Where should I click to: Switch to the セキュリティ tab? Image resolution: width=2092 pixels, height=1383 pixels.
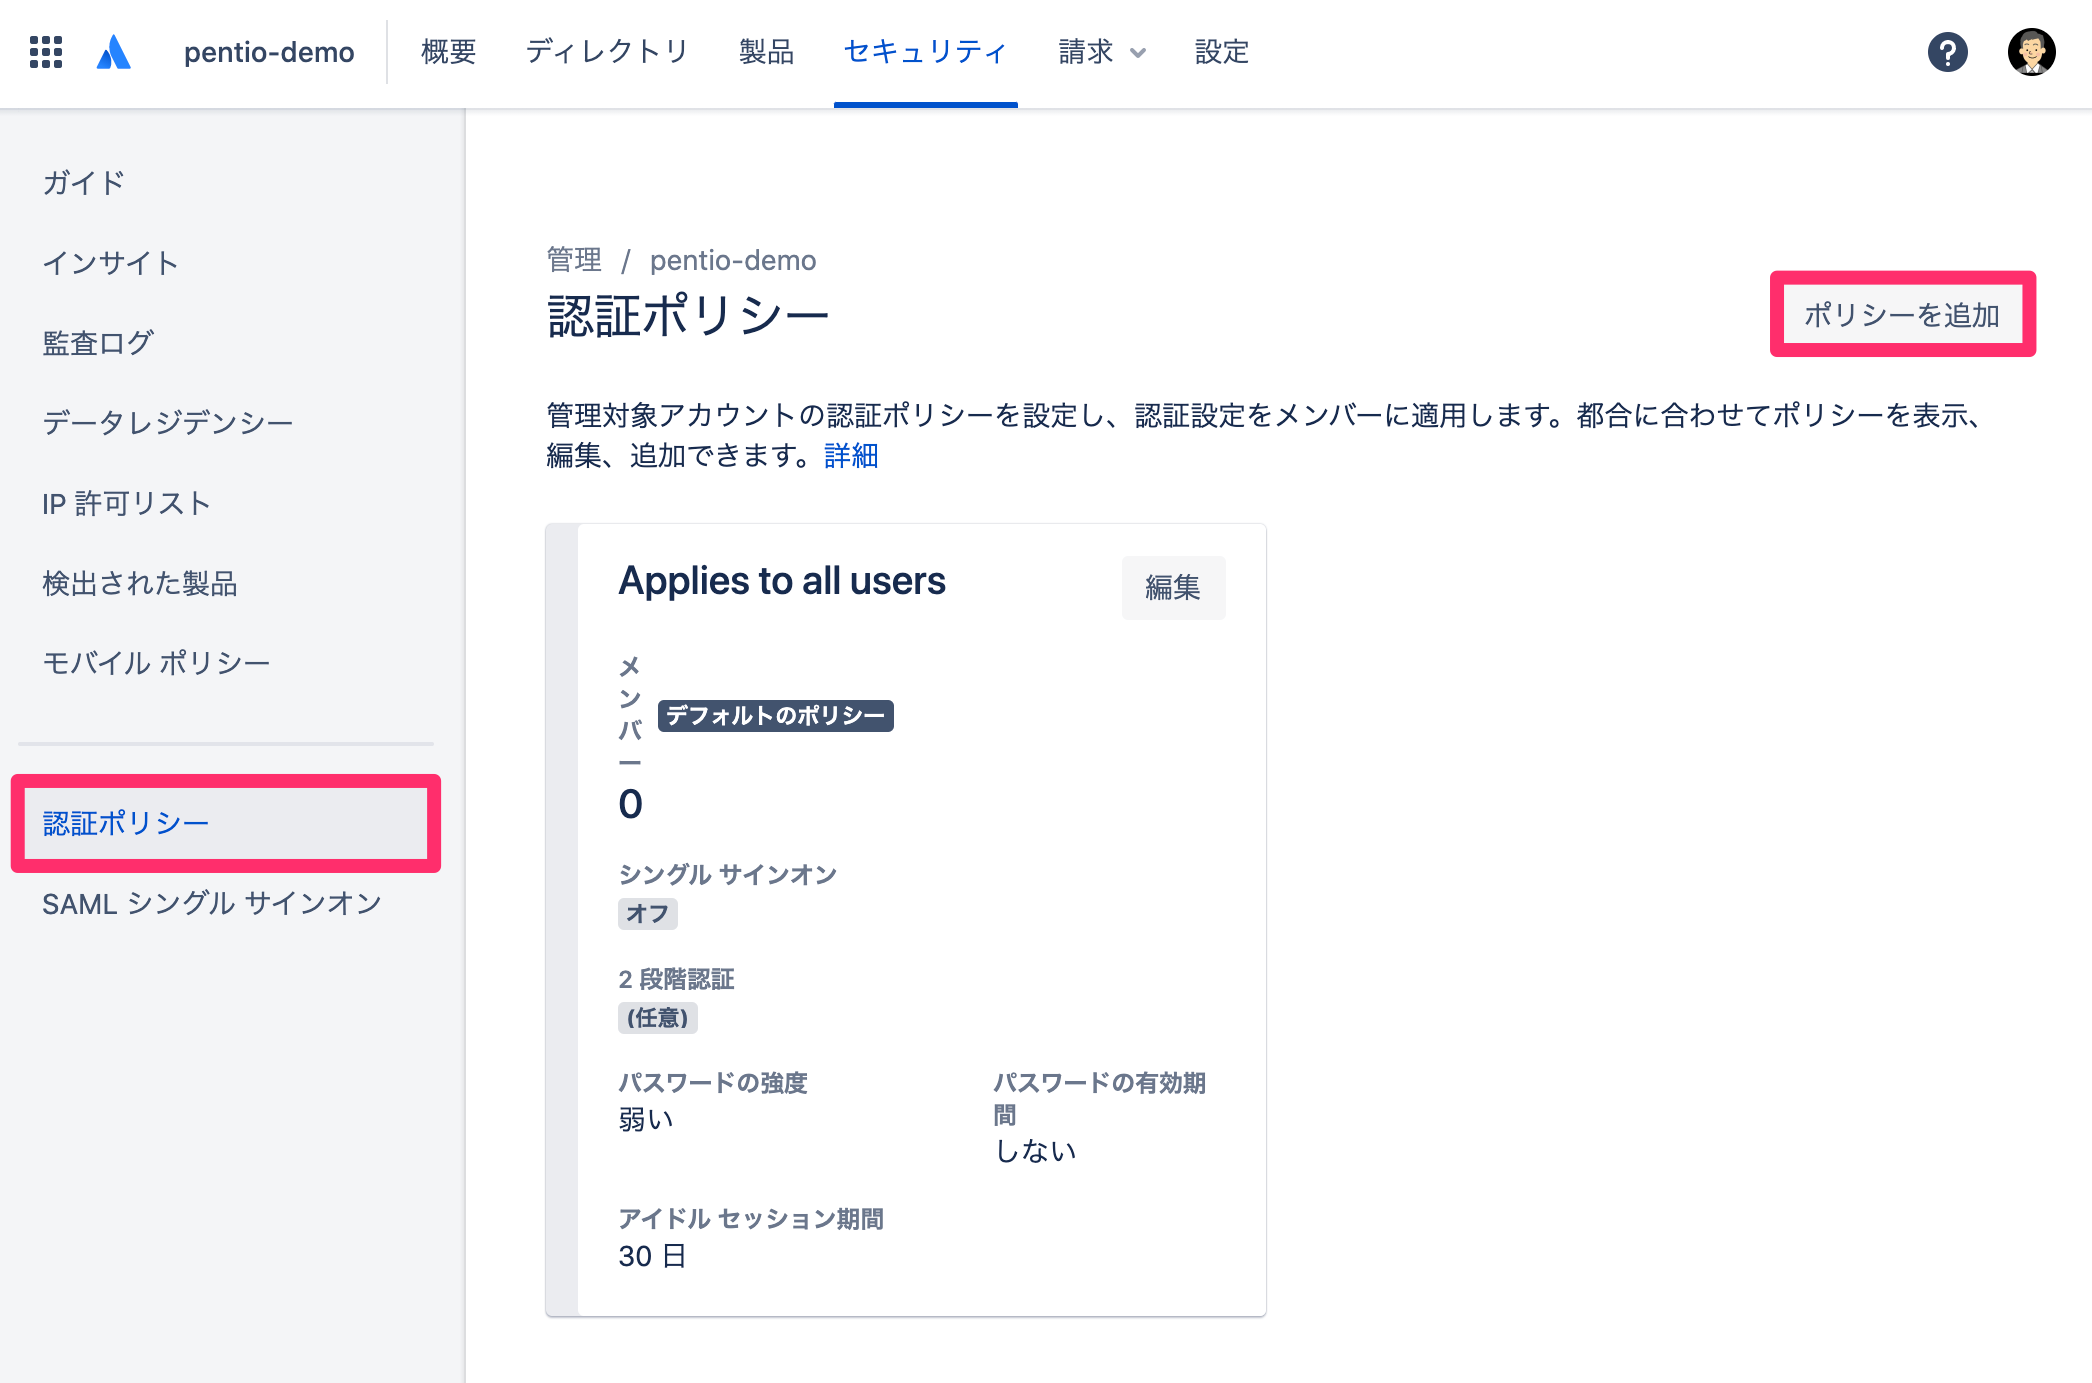[926, 52]
